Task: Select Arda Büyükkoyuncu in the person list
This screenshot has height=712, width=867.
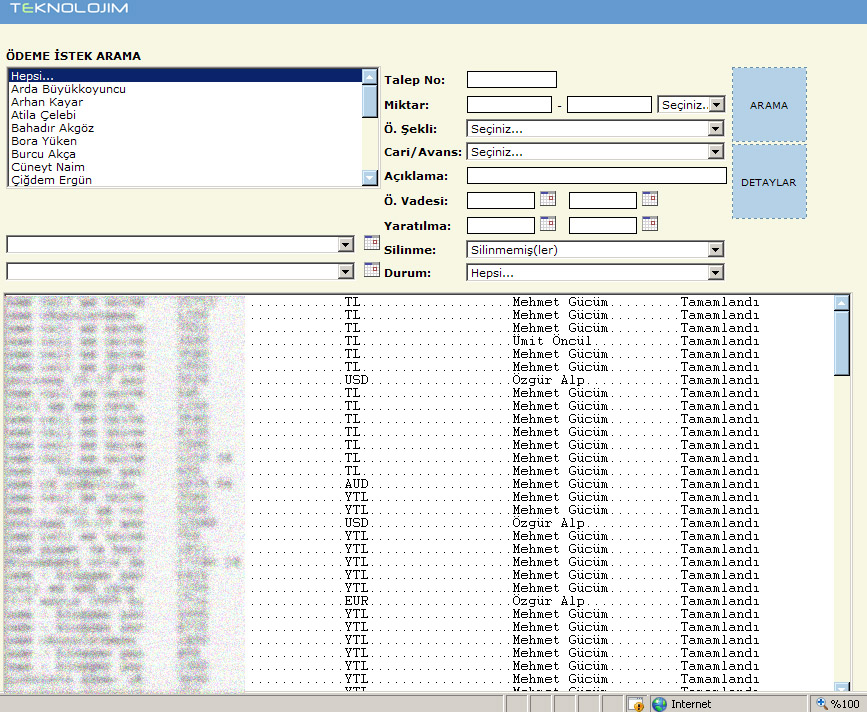Action: coord(68,89)
